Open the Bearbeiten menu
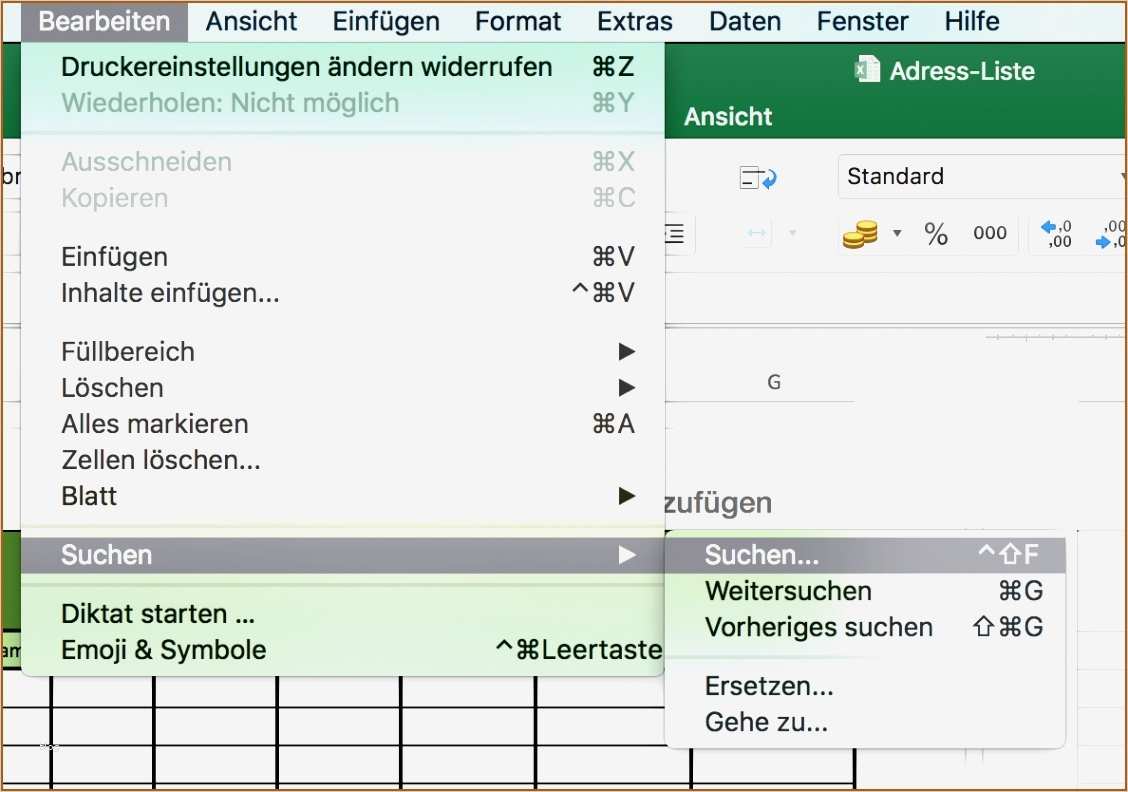 104,22
